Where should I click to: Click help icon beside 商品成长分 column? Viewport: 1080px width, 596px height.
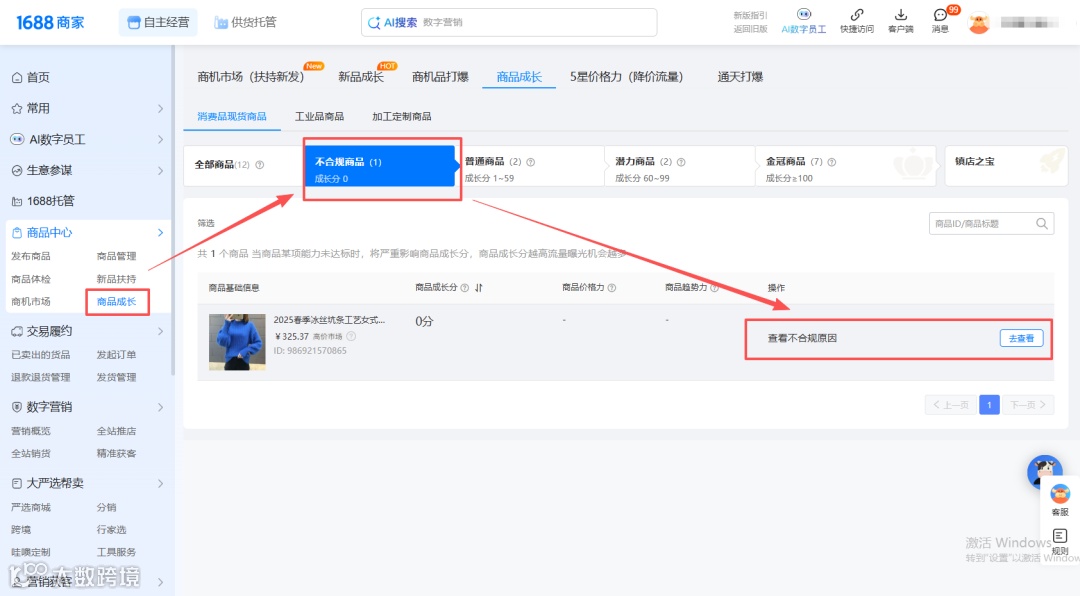point(464,288)
